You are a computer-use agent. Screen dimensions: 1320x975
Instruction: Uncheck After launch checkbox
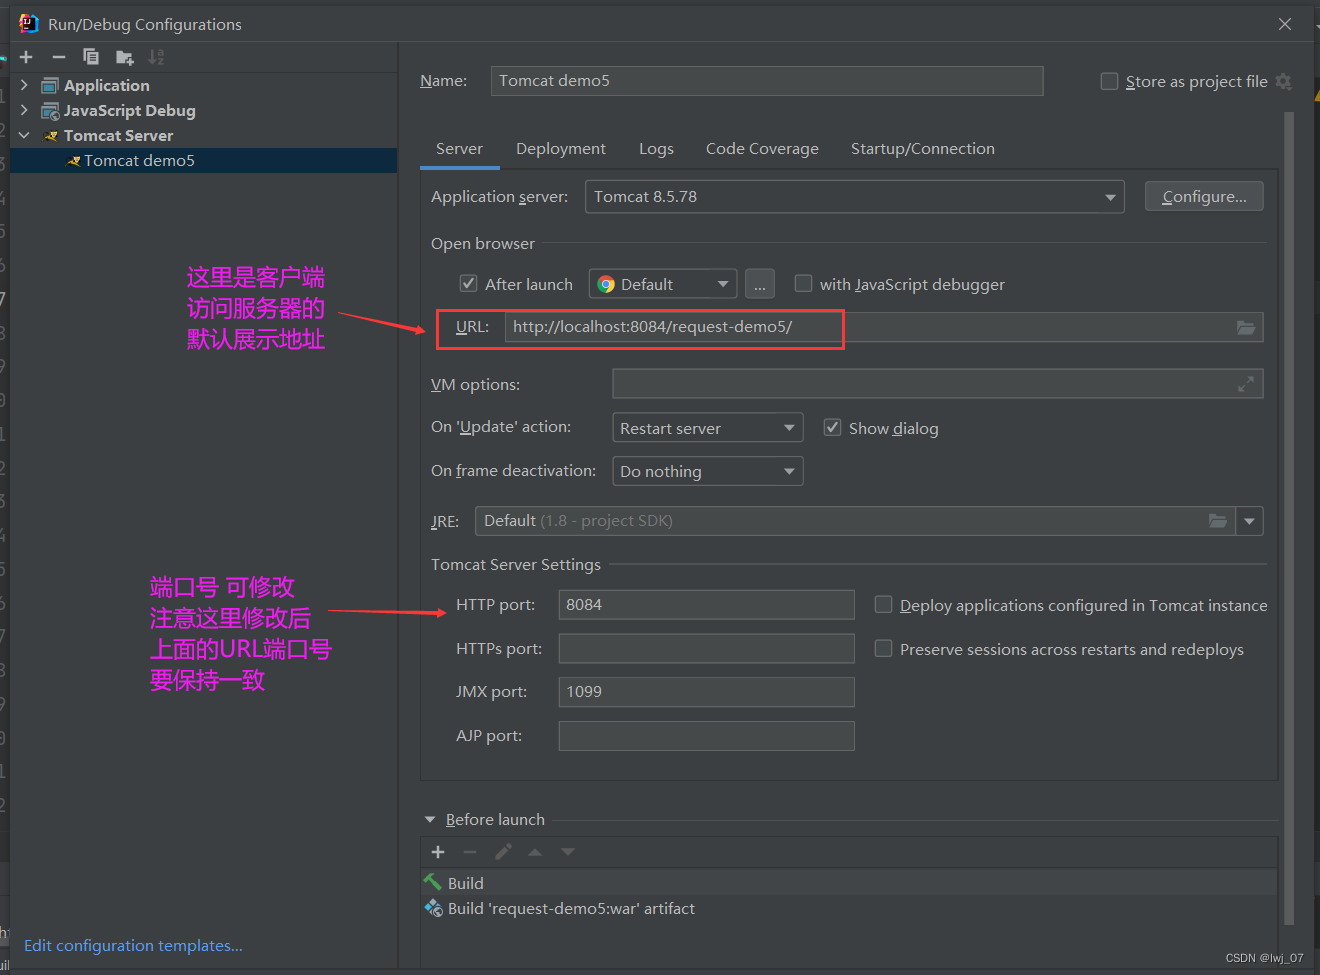point(468,283)
